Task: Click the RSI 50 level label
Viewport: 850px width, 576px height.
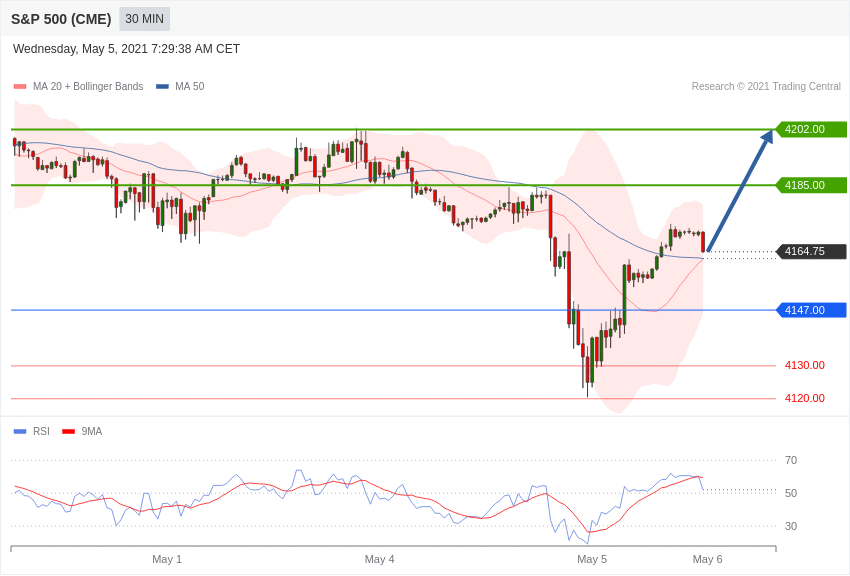Action: 791,493
